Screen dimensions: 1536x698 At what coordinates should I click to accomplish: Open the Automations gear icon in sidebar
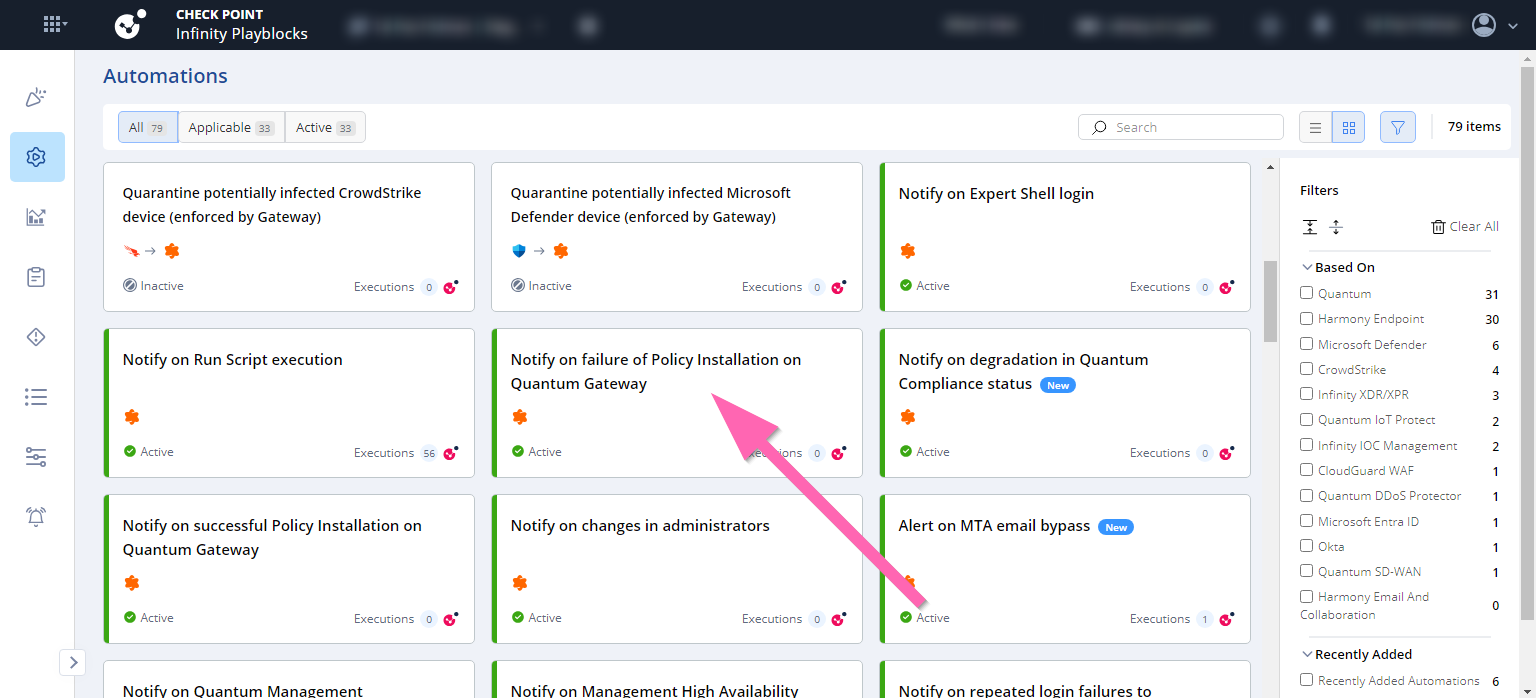tap(36, 156)
